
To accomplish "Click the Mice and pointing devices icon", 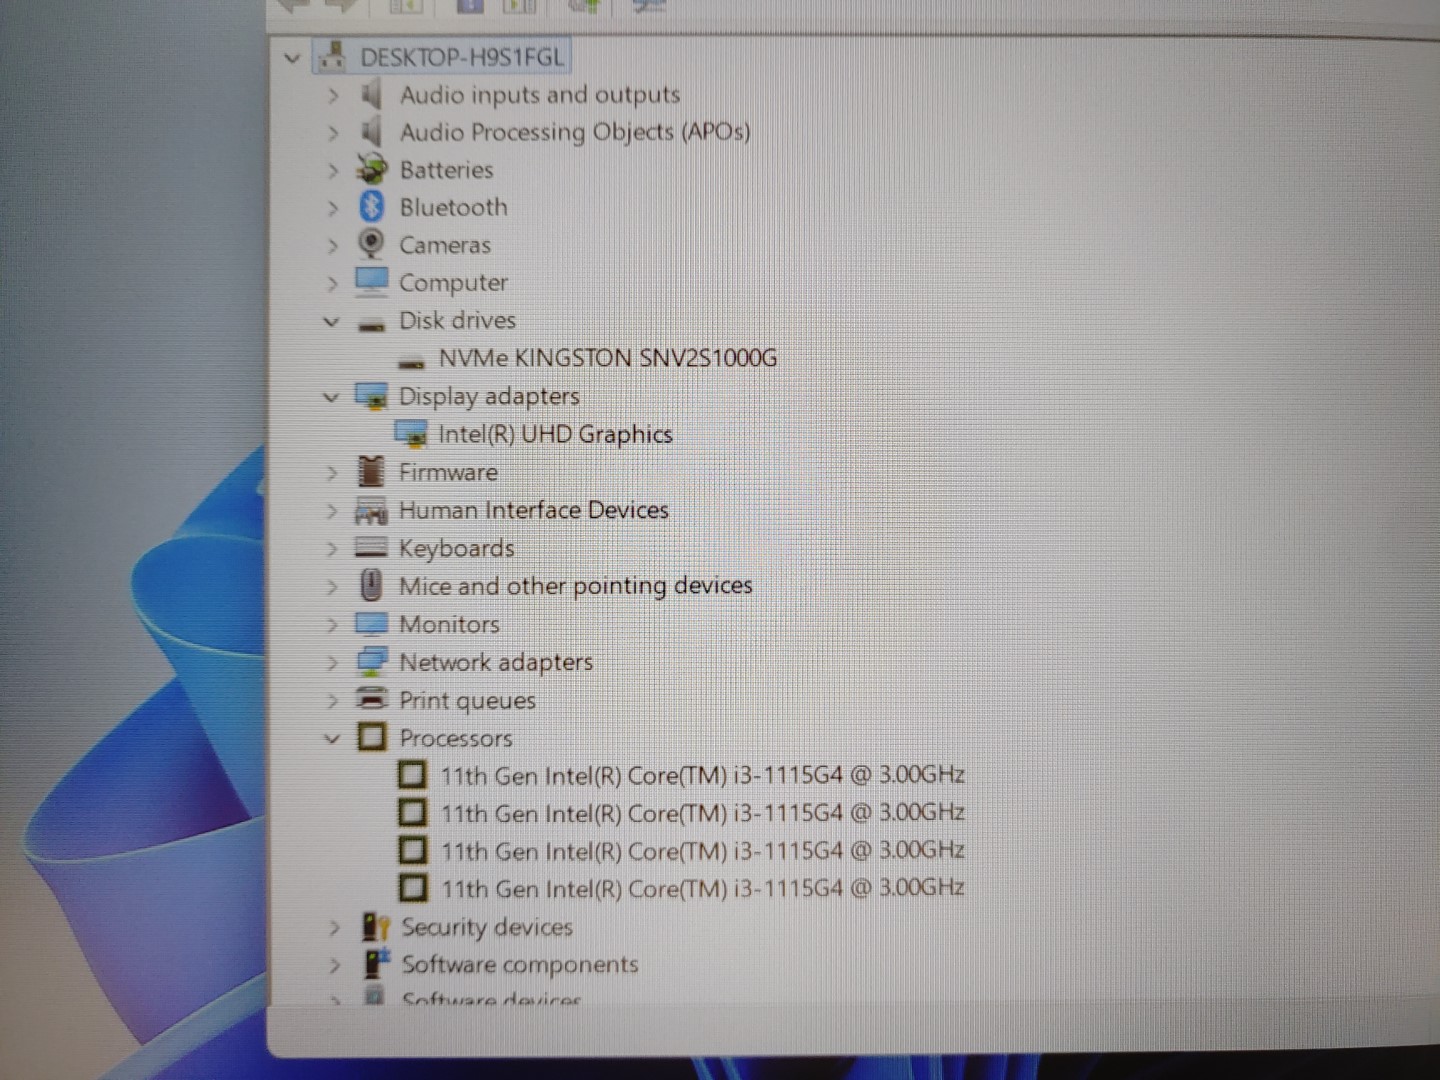I will (371, 585).
